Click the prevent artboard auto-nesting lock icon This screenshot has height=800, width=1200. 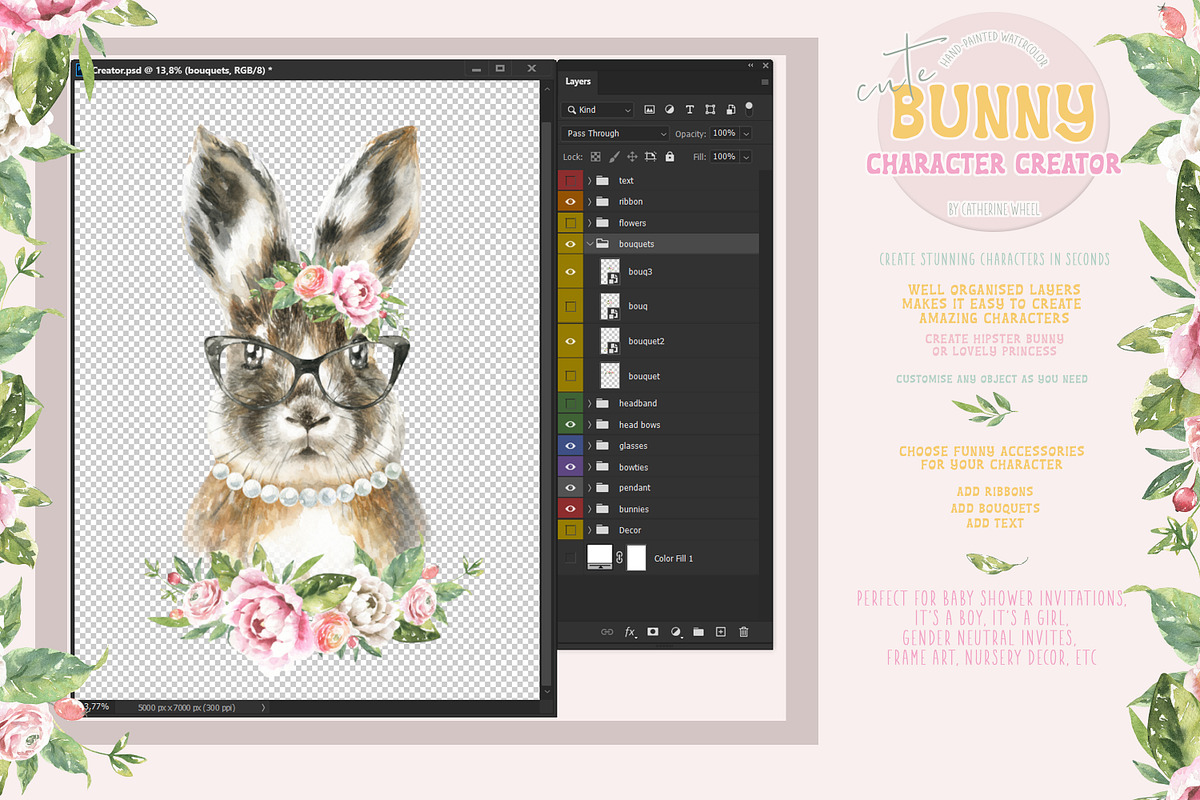[x=650, y=157]
